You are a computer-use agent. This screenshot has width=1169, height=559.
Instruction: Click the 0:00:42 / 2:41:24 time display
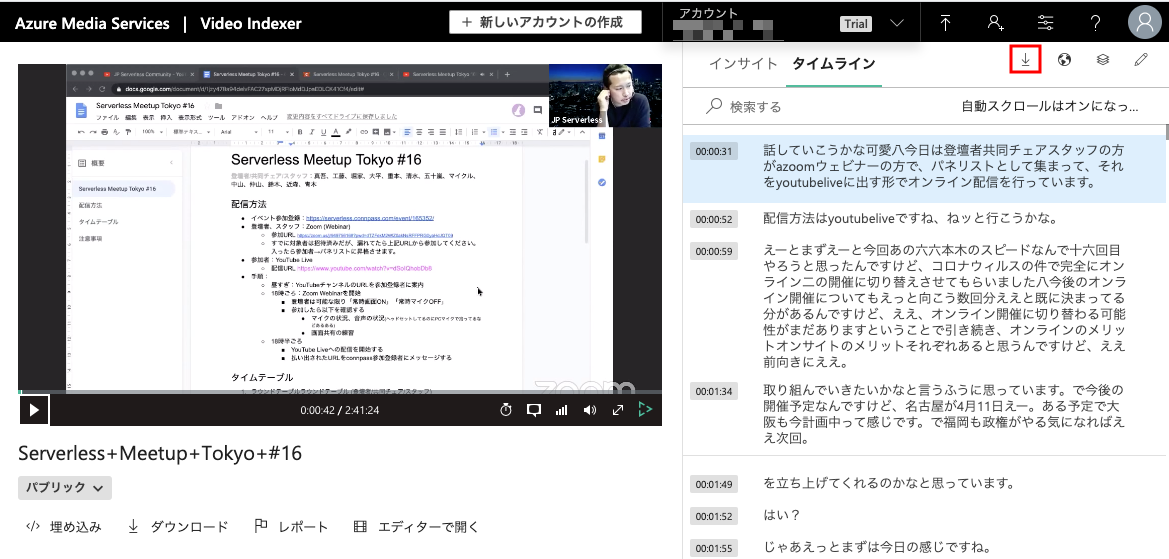(x=340, y=410)
